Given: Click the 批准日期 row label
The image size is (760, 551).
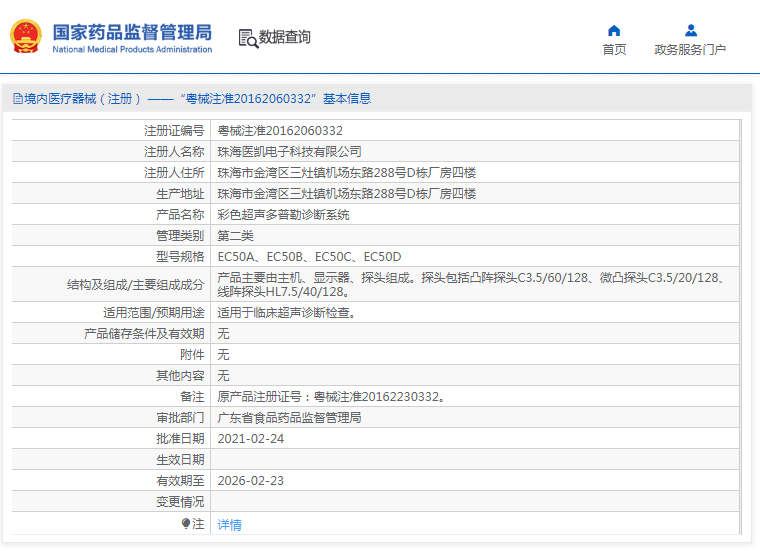Looking at the screenshot, I should tap(180, 439).
